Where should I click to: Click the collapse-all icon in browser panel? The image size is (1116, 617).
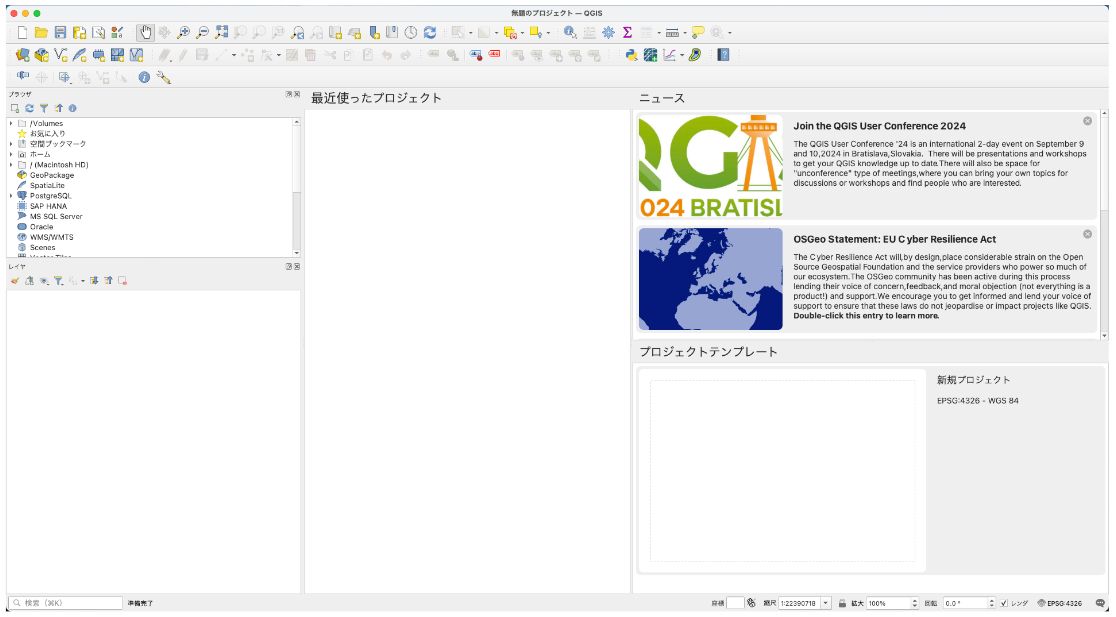pyautogui.click(x=58, y=108)
